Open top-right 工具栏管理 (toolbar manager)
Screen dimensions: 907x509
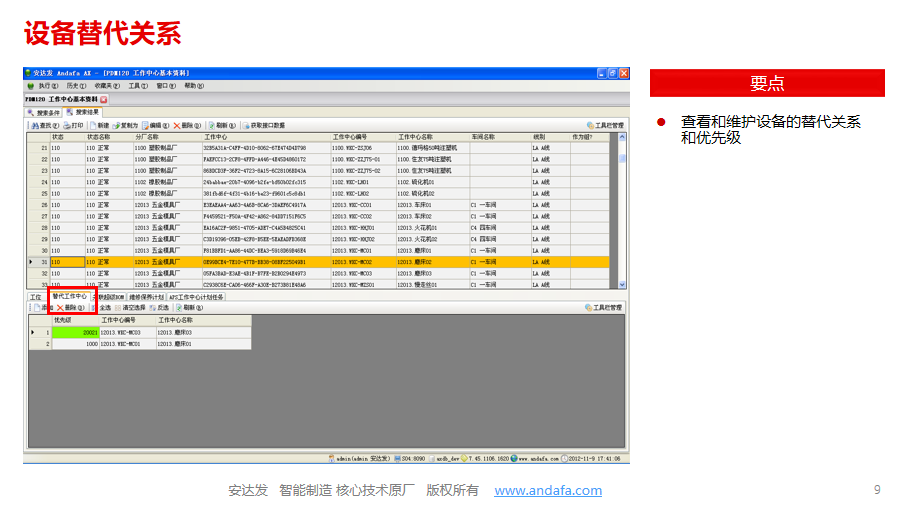605,126
